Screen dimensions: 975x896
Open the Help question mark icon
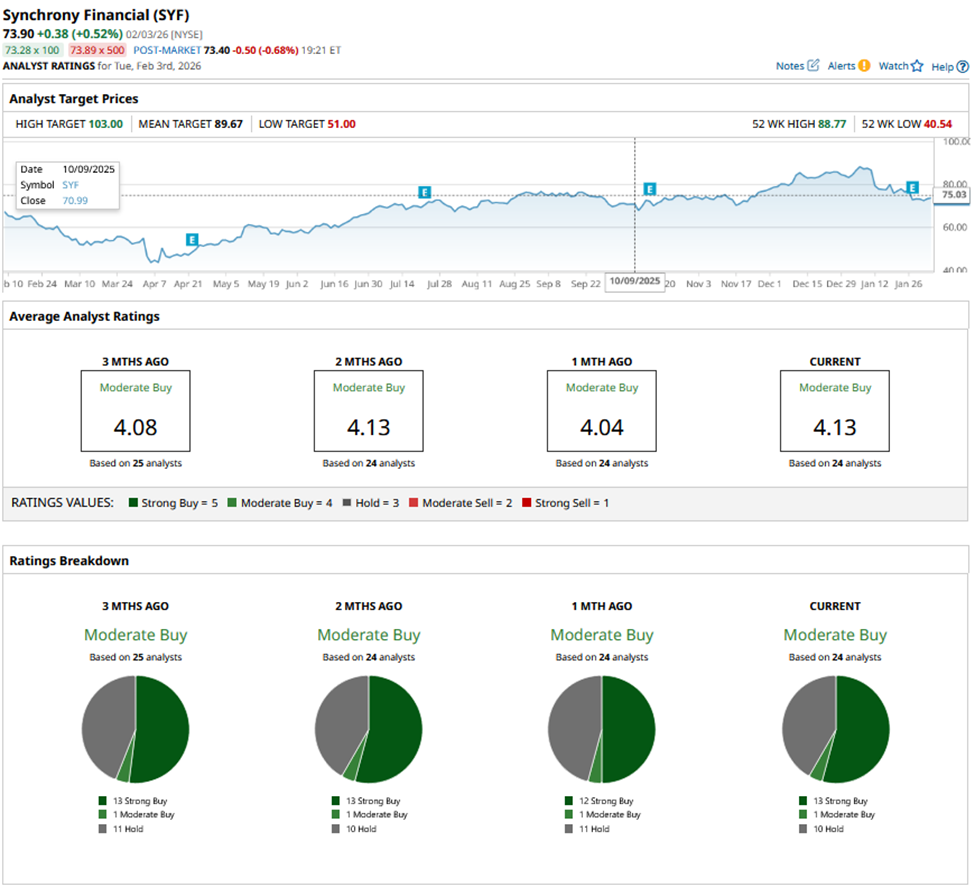pos(963,66)
